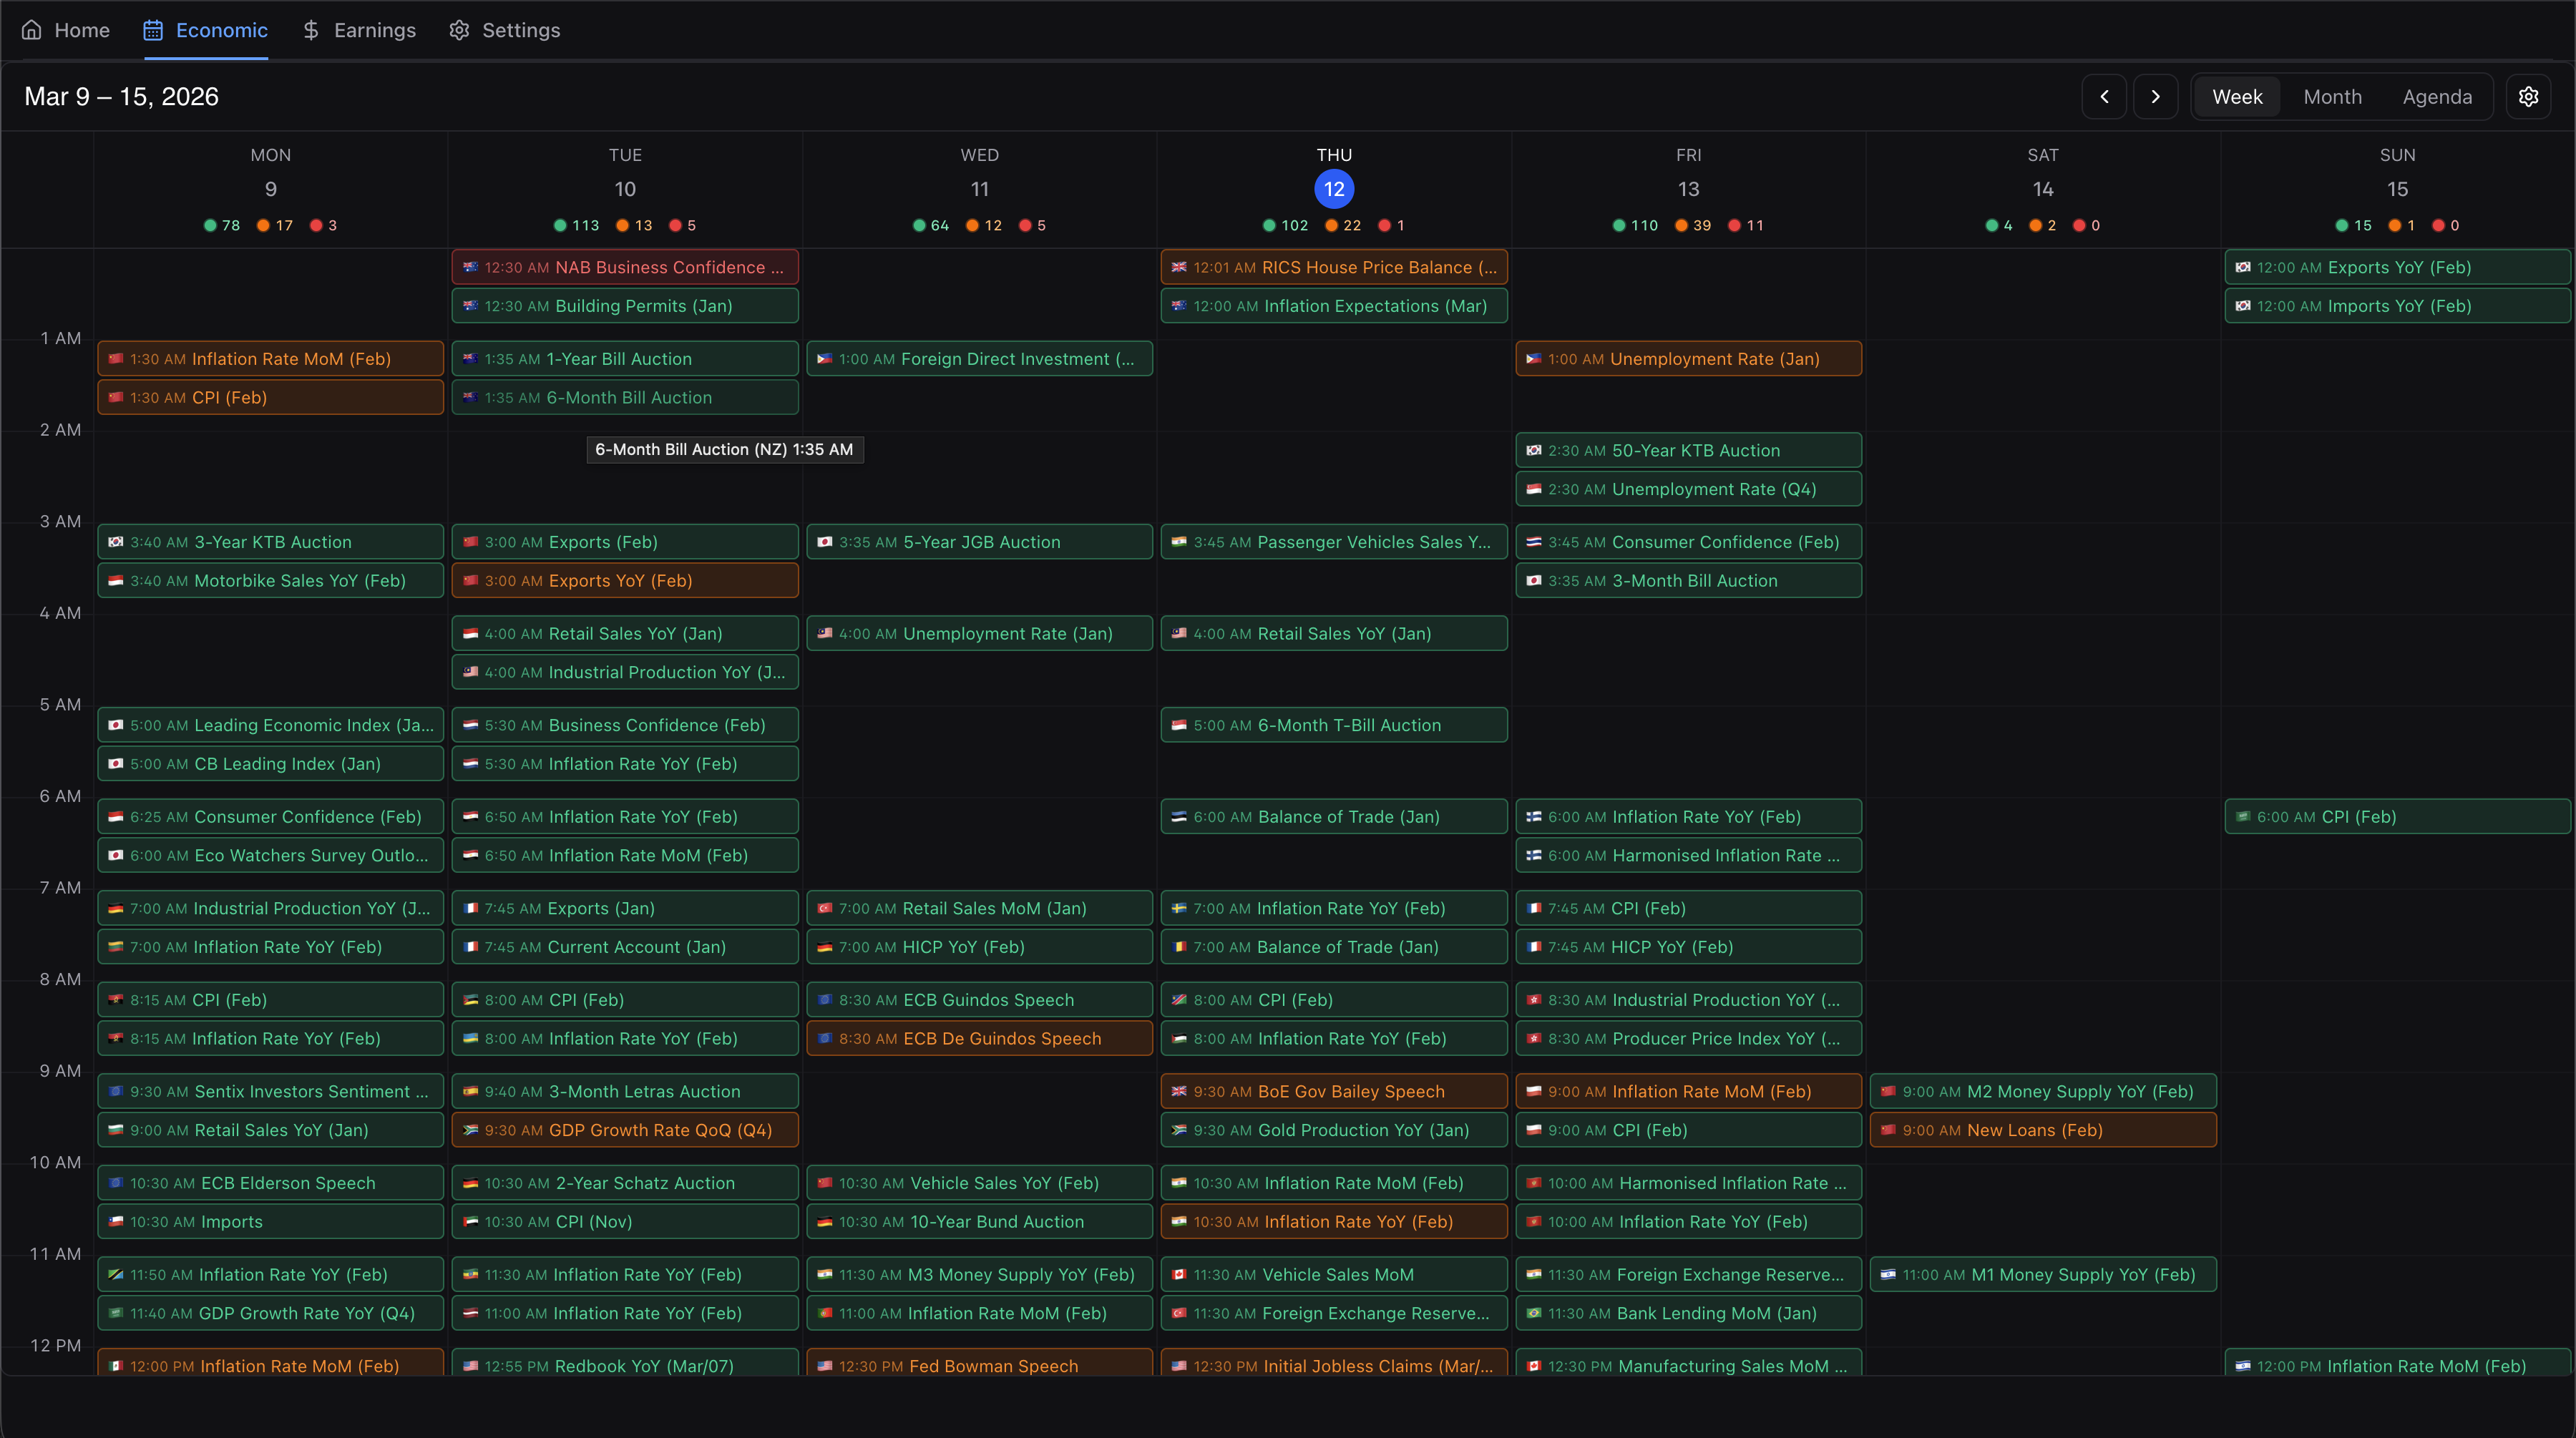Click the green event count dot under Monday

pyautogui.click(x=210, y=225)
